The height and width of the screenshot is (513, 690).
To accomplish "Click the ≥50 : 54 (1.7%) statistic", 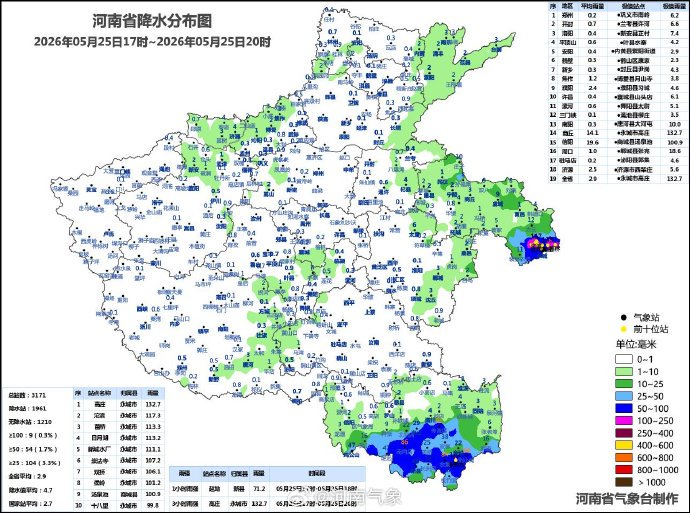I will point(33,449).
